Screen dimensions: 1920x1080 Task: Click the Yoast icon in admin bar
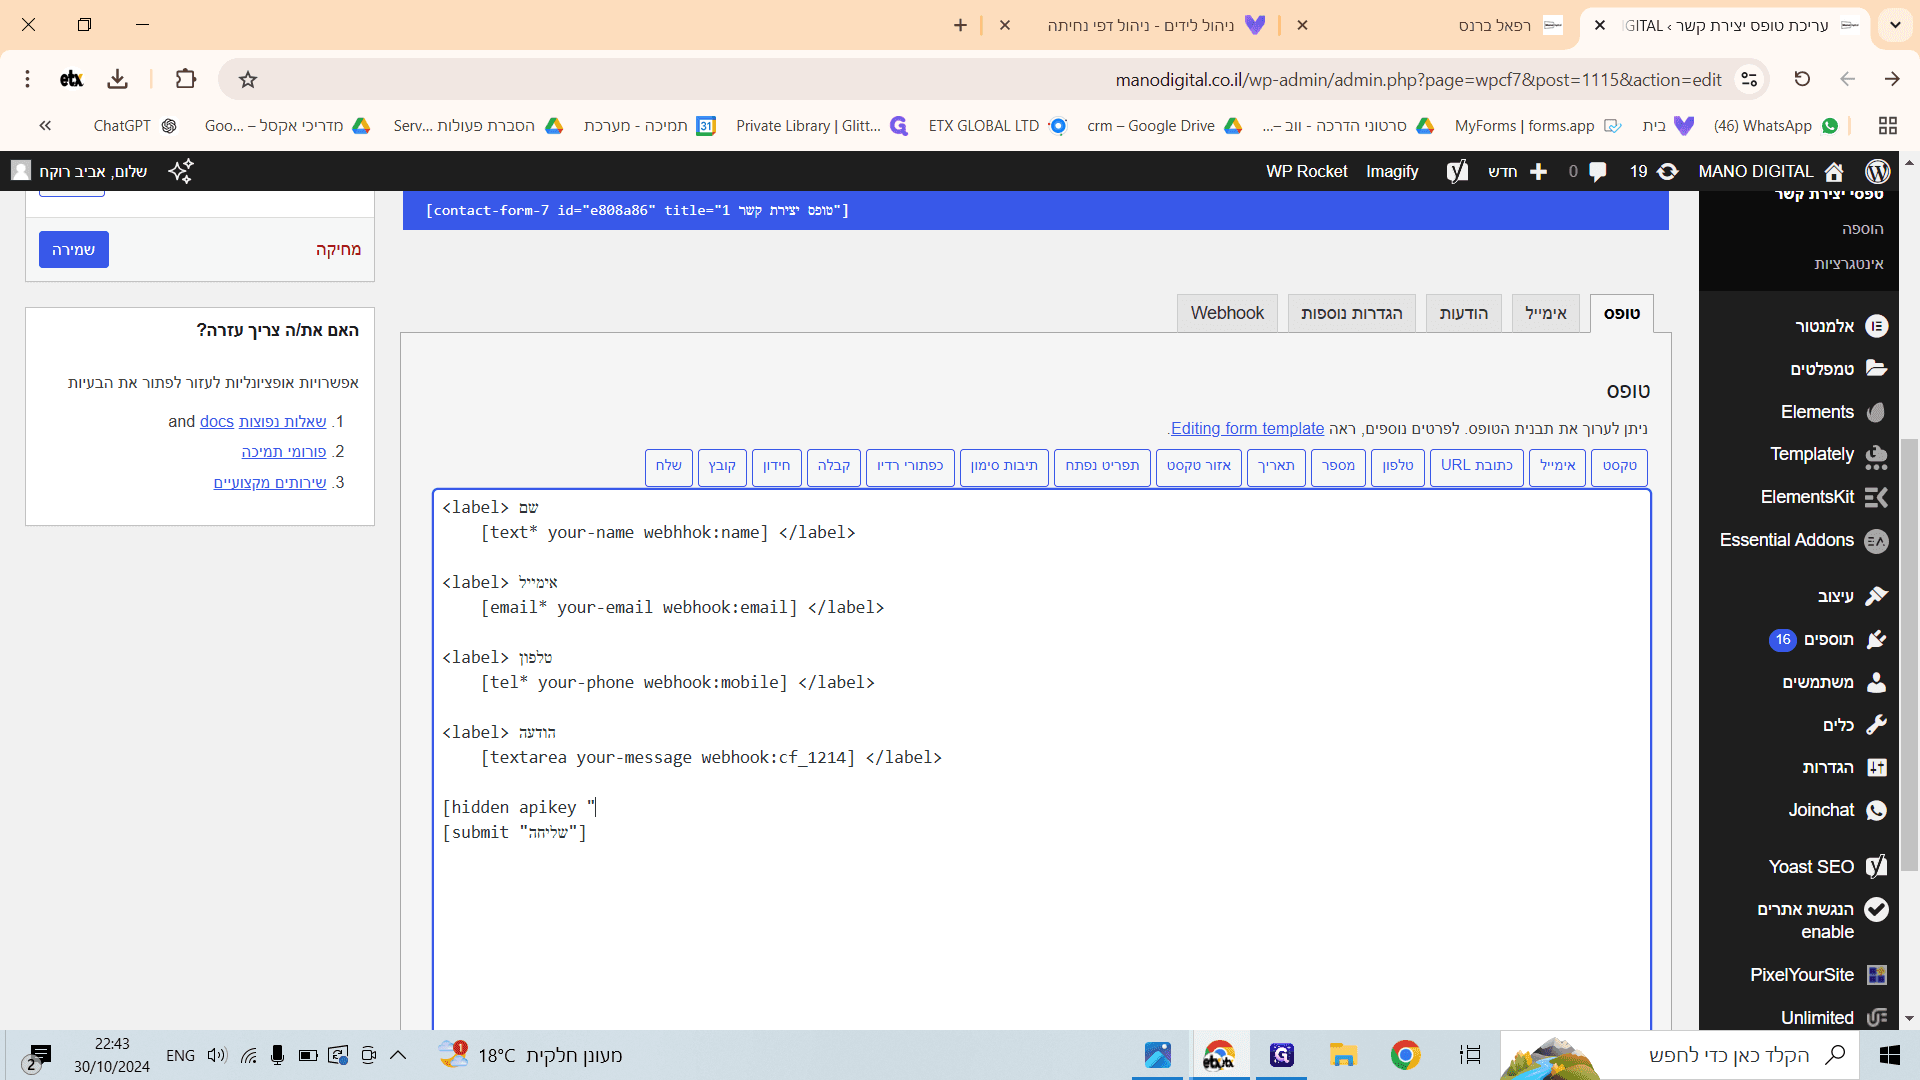click(1457, 171)
